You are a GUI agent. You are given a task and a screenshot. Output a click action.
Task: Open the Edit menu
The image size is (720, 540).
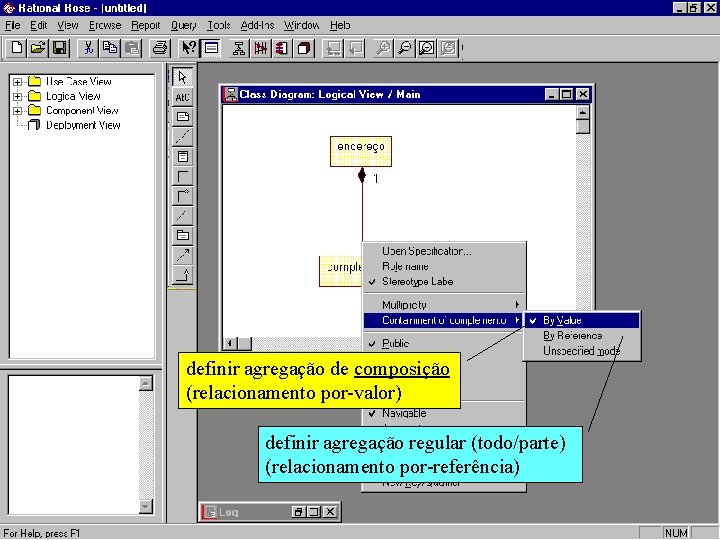pos(39,25)
